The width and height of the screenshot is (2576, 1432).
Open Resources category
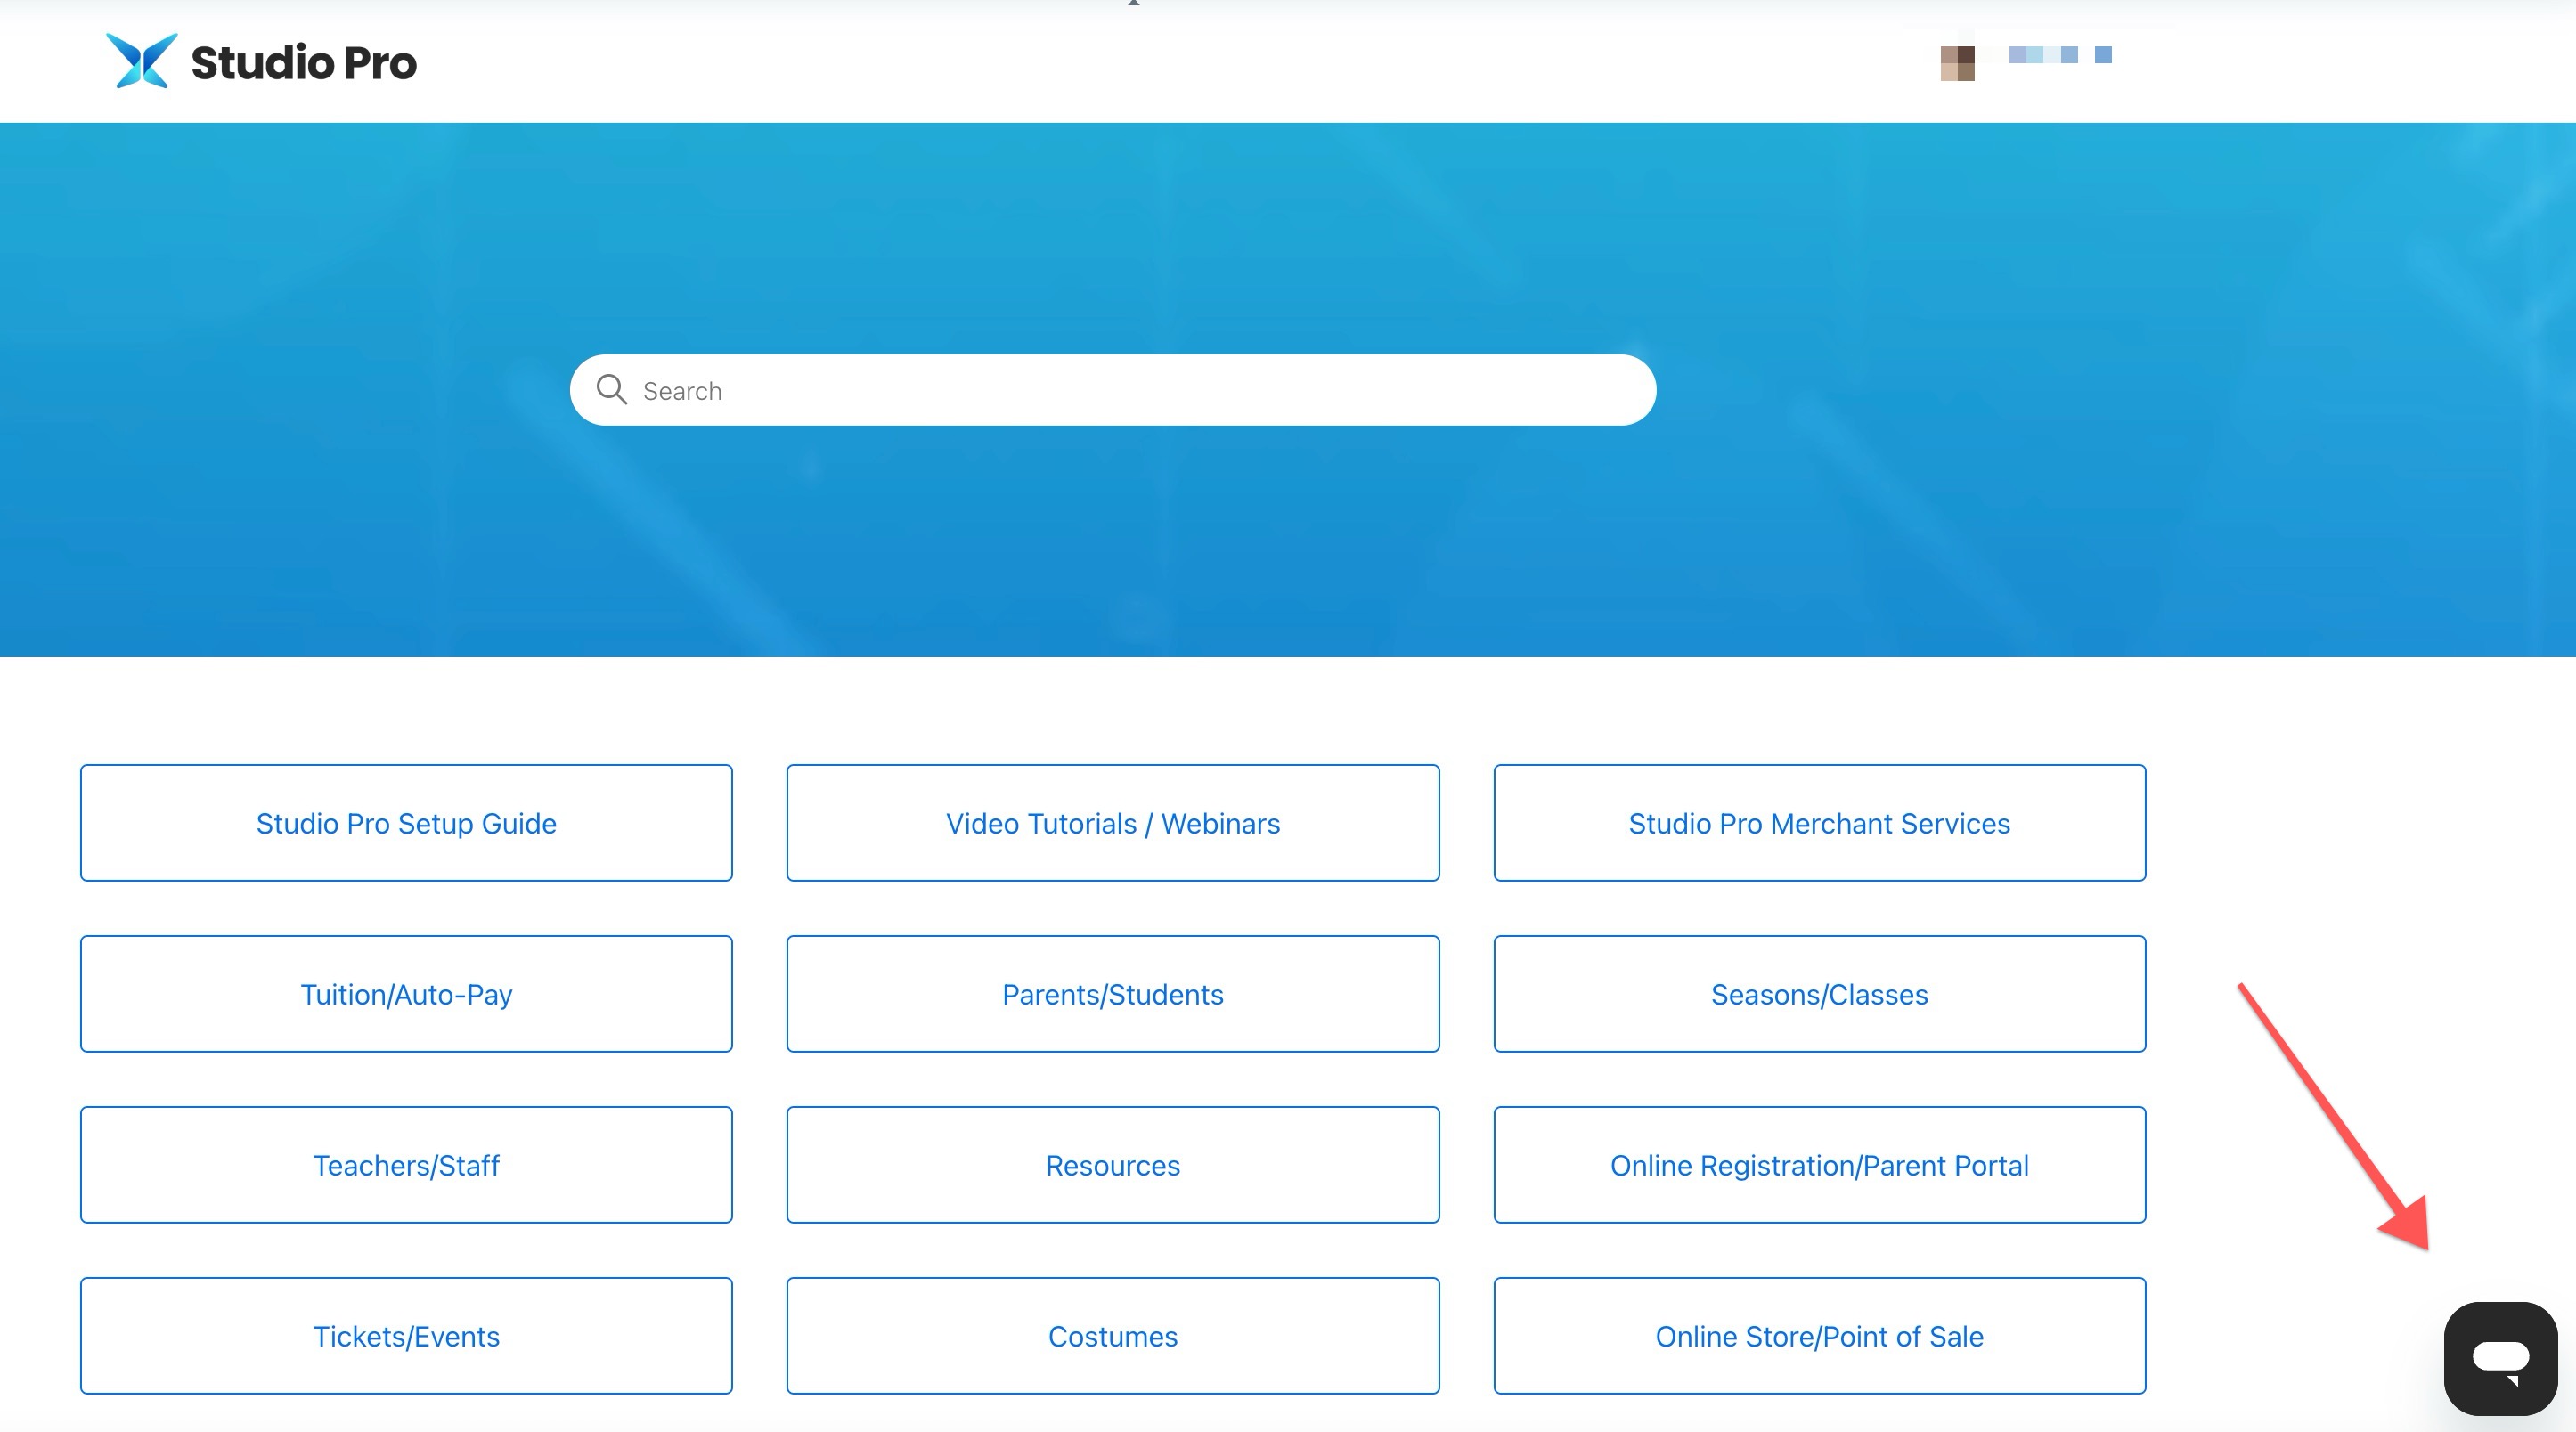1113,1165
